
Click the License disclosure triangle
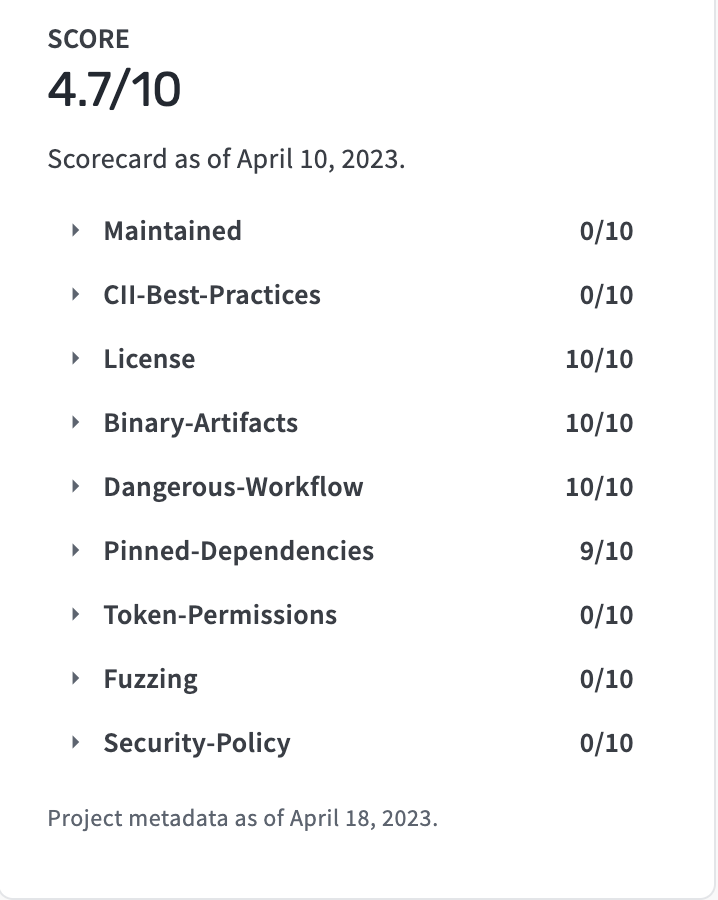(75, 359)
